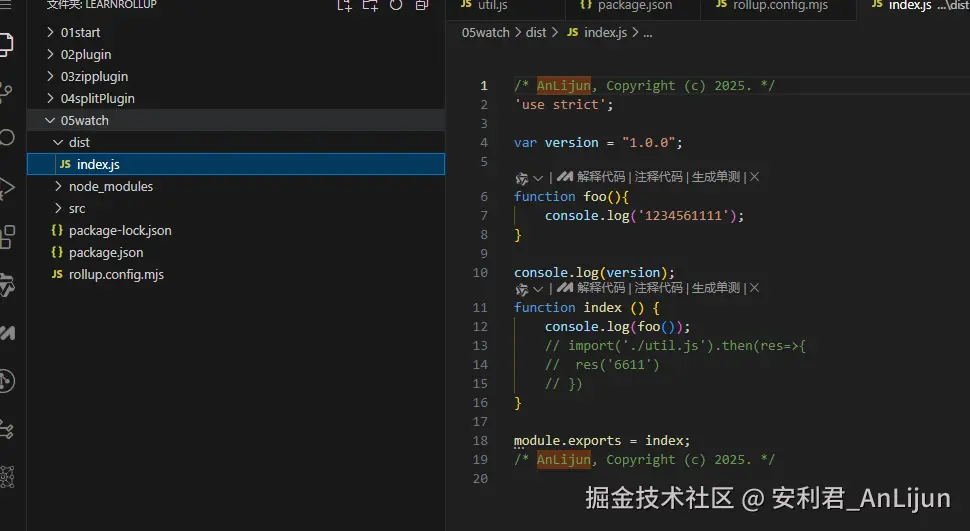Open the Run and Debug view

6,188
